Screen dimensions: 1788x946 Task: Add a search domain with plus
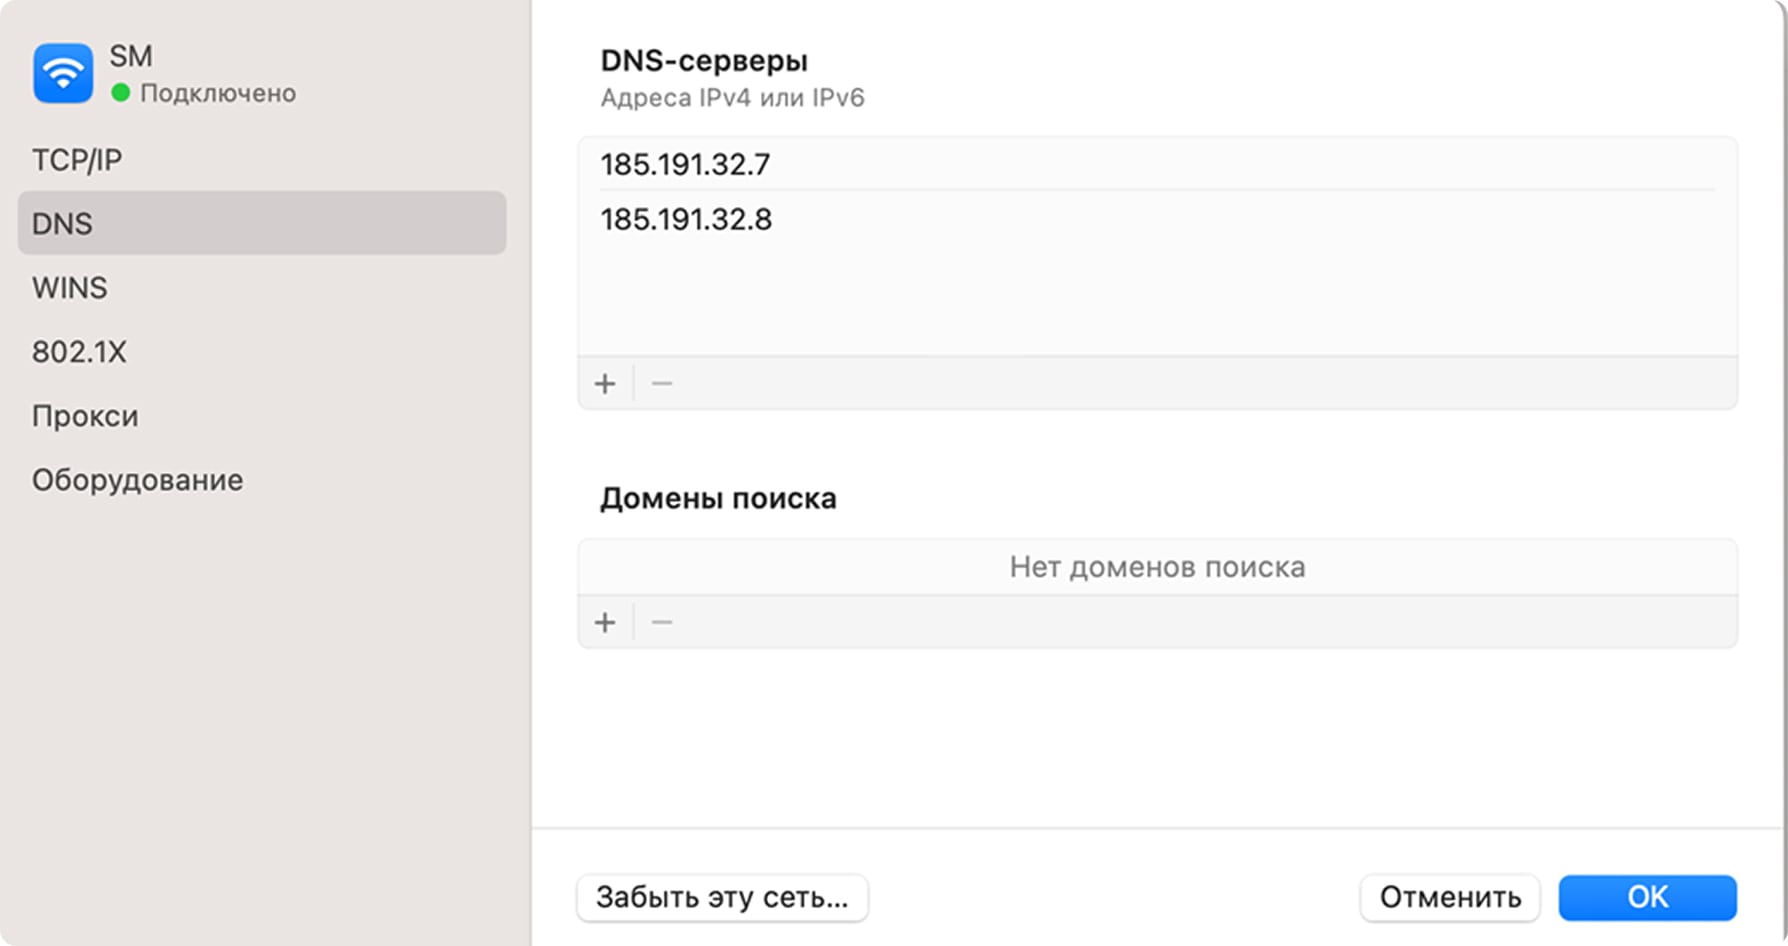click(x=605, y=623)
